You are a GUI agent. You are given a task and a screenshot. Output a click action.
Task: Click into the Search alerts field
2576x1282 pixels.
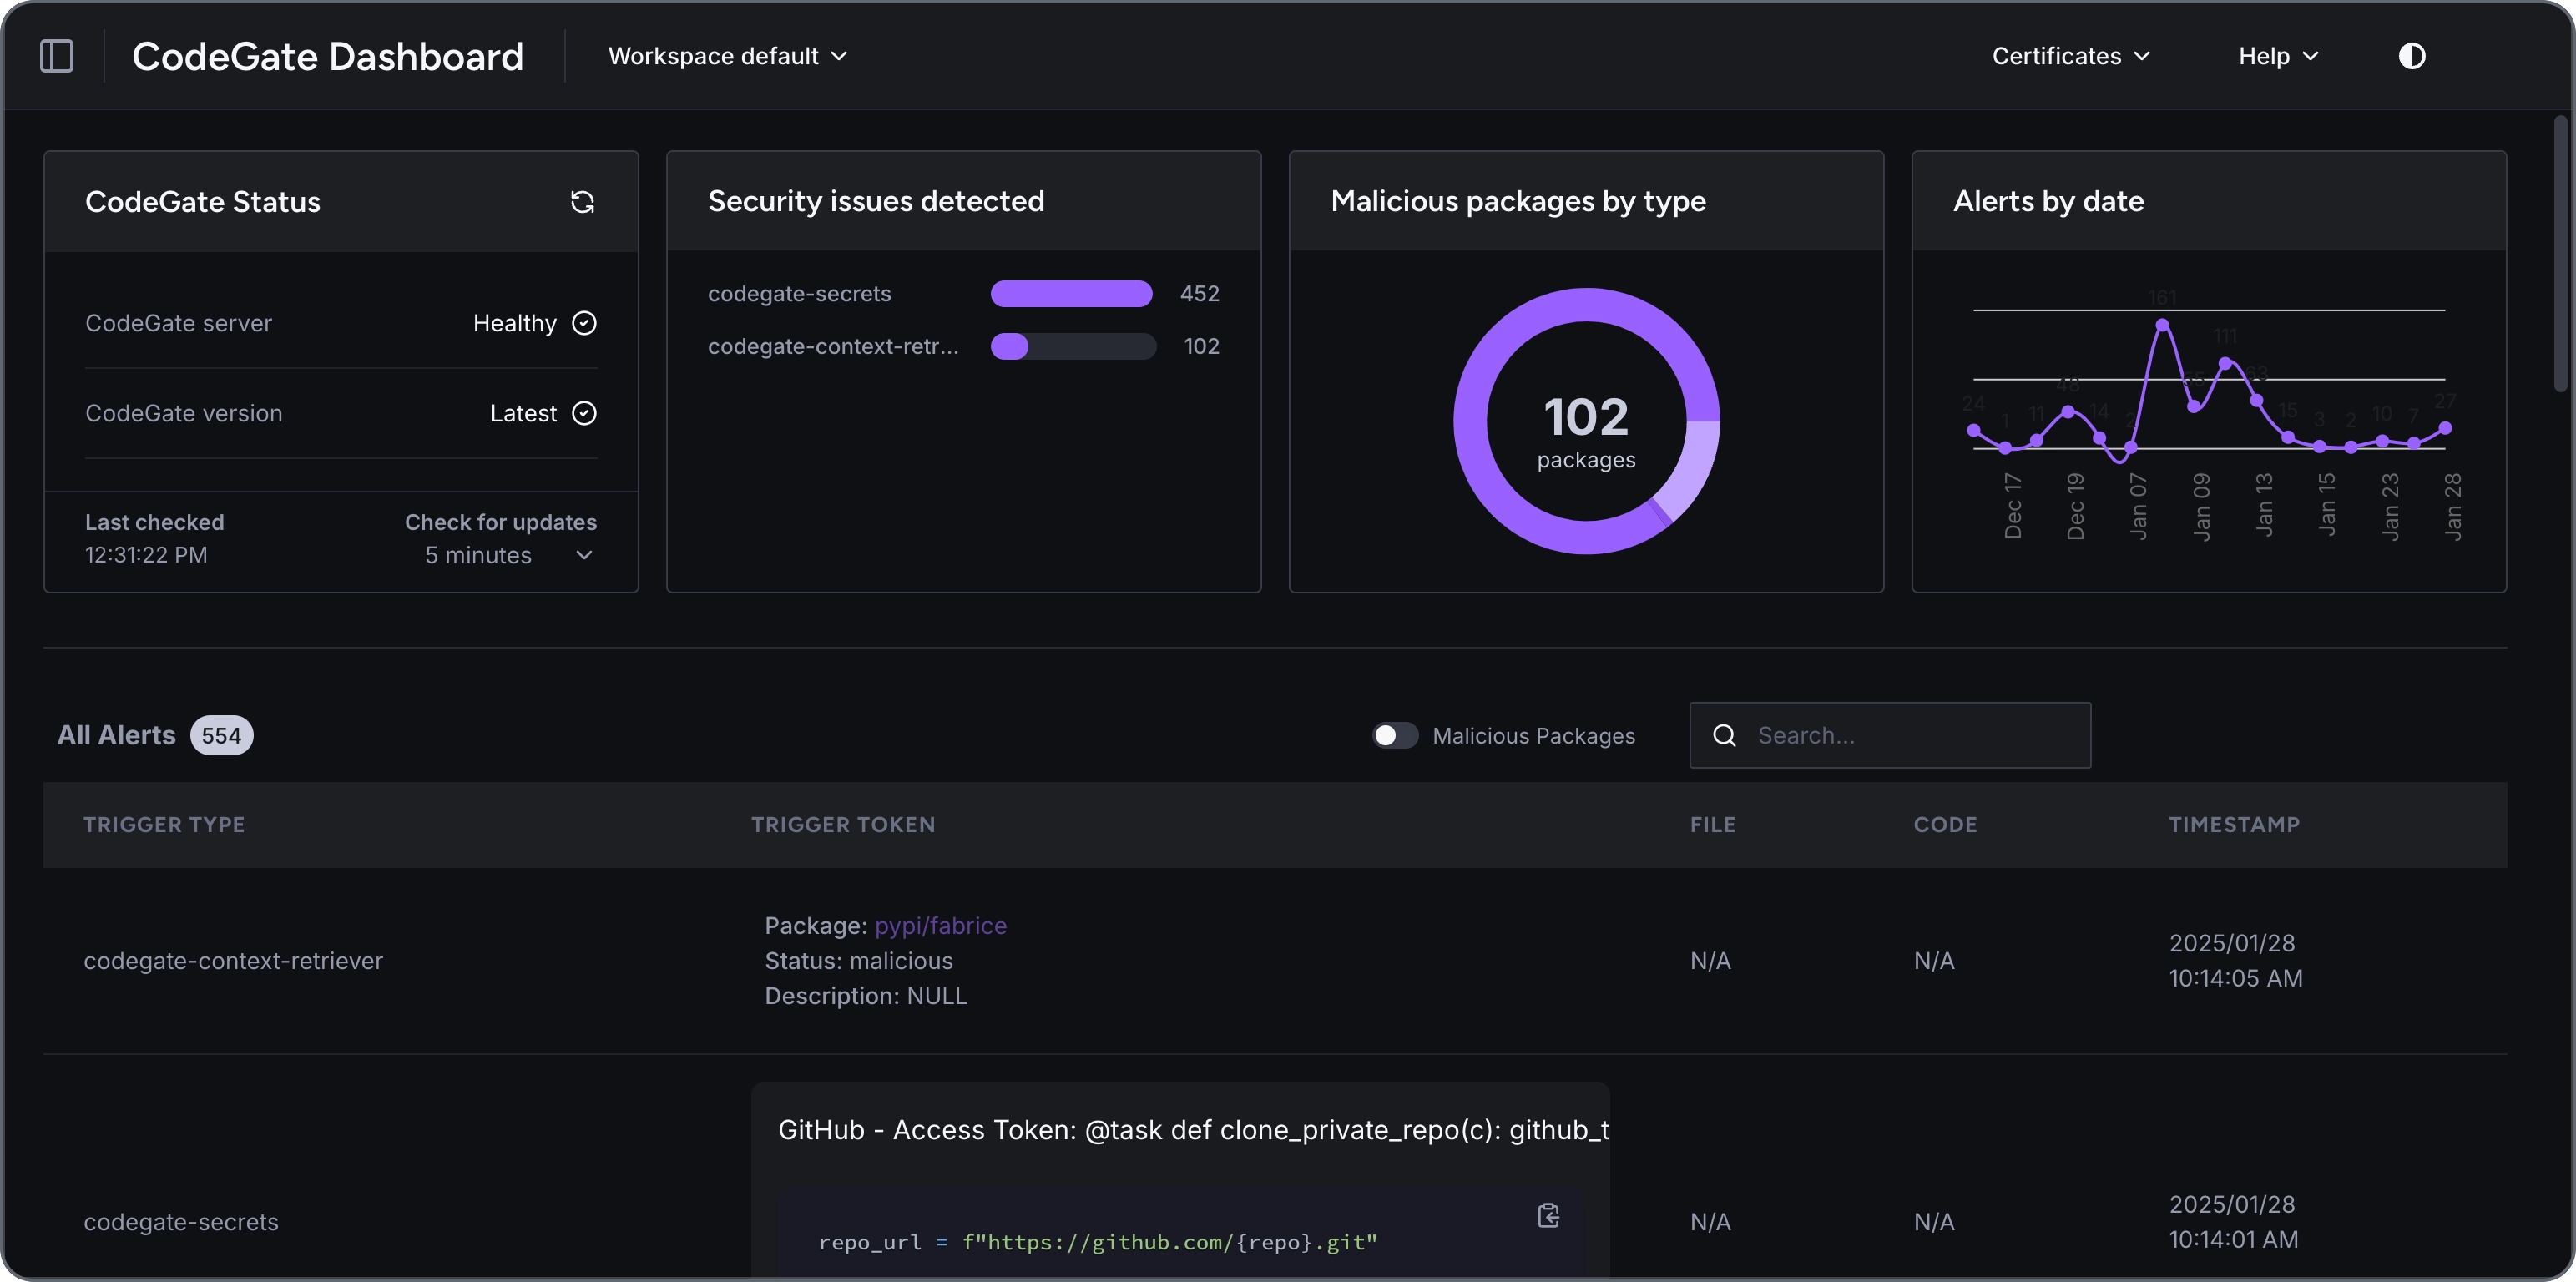point(1889,735)
